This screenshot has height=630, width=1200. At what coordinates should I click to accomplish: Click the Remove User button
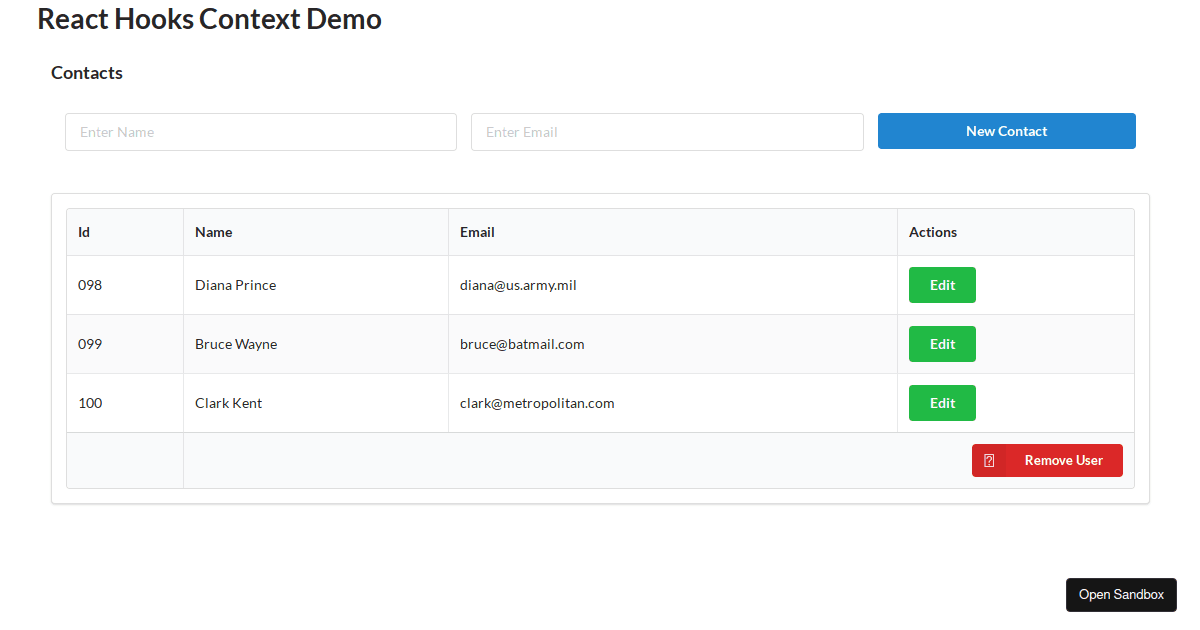(x=1062, y=460)
